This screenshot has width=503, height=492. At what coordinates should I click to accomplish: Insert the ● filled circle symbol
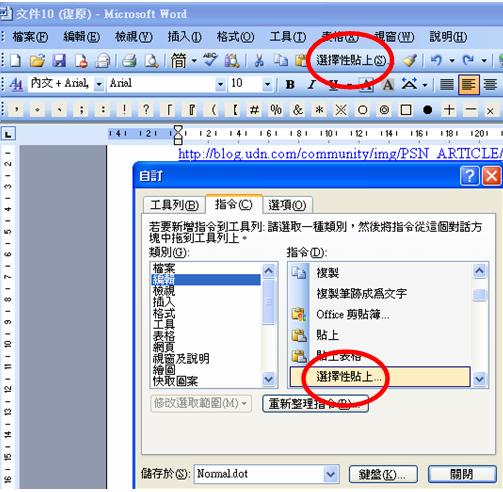[427, 110]
